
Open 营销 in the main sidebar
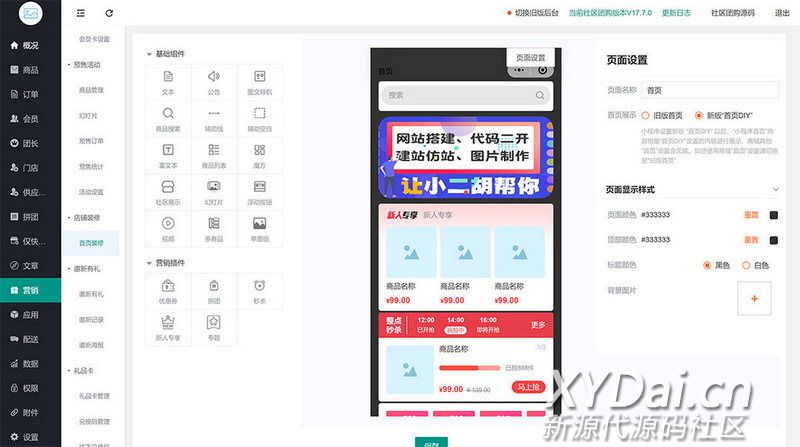pyautogui.click(x=31, y=290)
